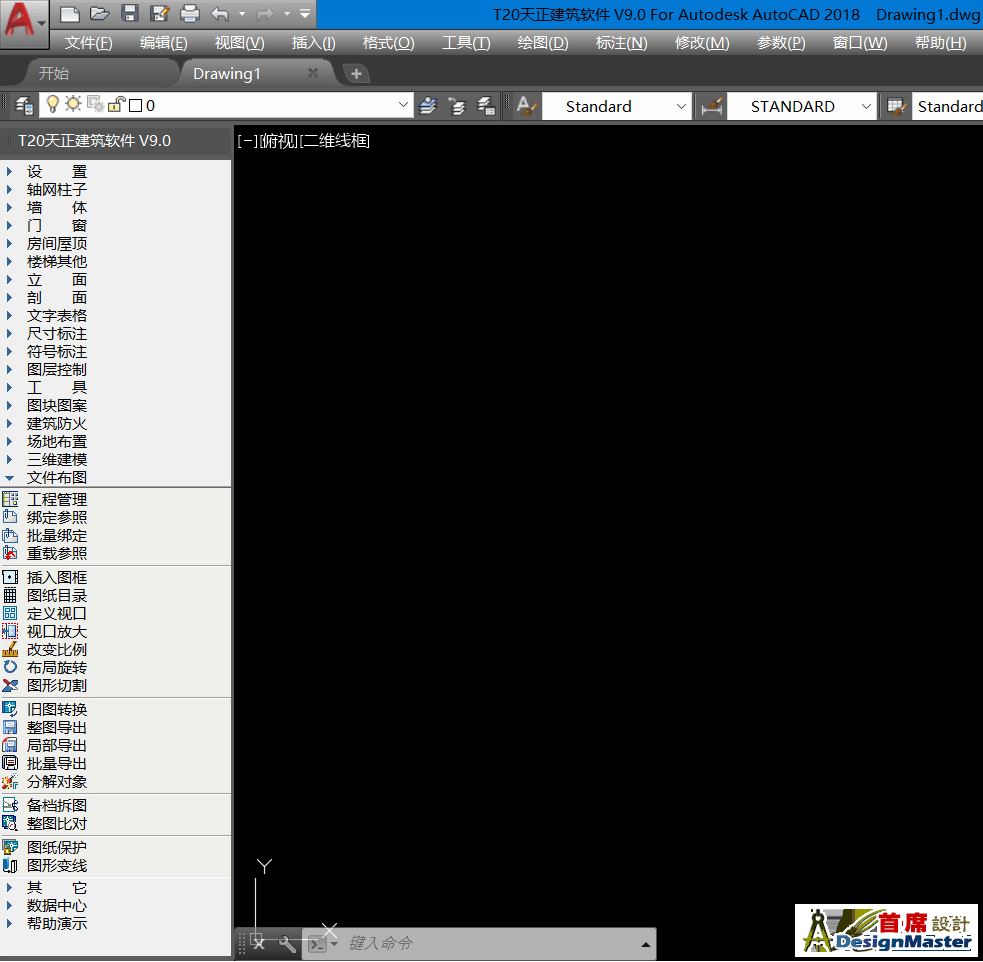Click the command line customize wrench icon

click(288, 943)
